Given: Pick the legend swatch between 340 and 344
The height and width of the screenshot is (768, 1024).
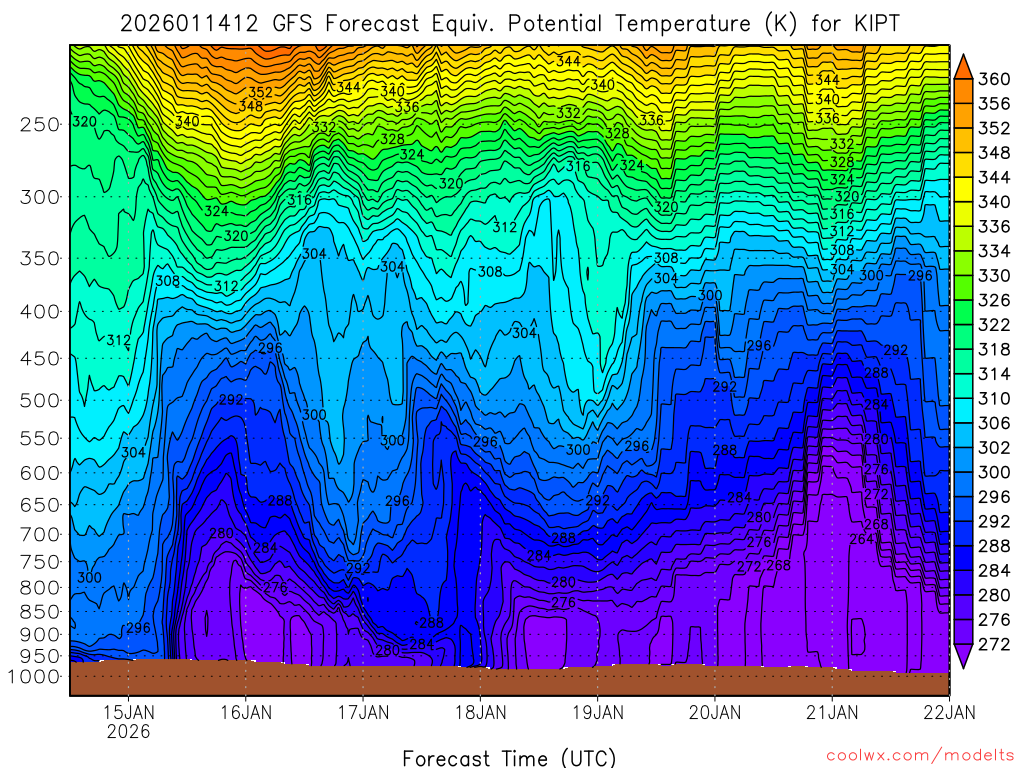Looking at the screenshot, I should pyautogui.click(x=963, y=190).
